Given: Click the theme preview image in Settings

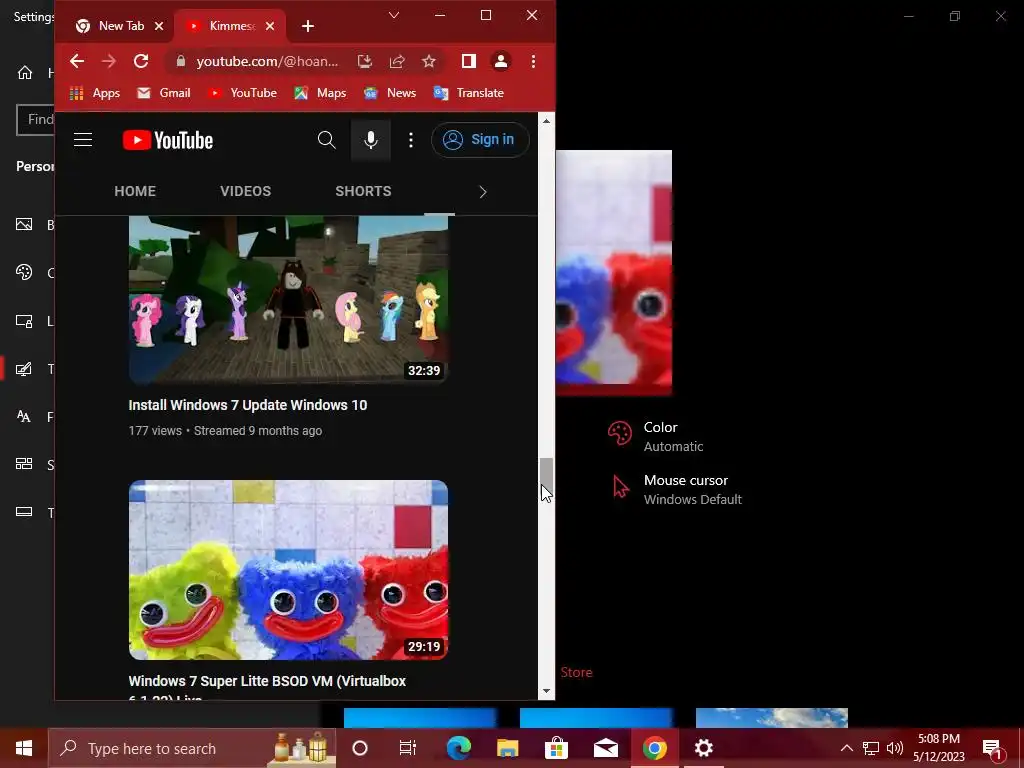Looking at the screenshot, I should click(x=614, y=272).
